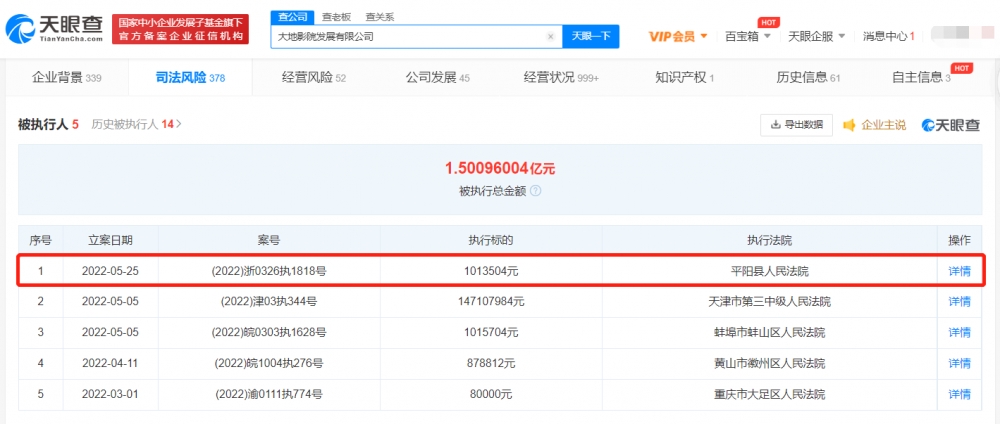Open the 企业背景 tab
Screen dimensions: 1000x424
(66, 78)
